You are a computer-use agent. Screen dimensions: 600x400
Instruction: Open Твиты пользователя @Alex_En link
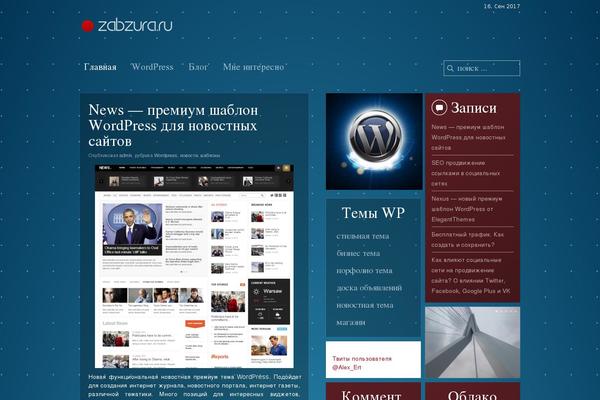(x=362, y=363)
